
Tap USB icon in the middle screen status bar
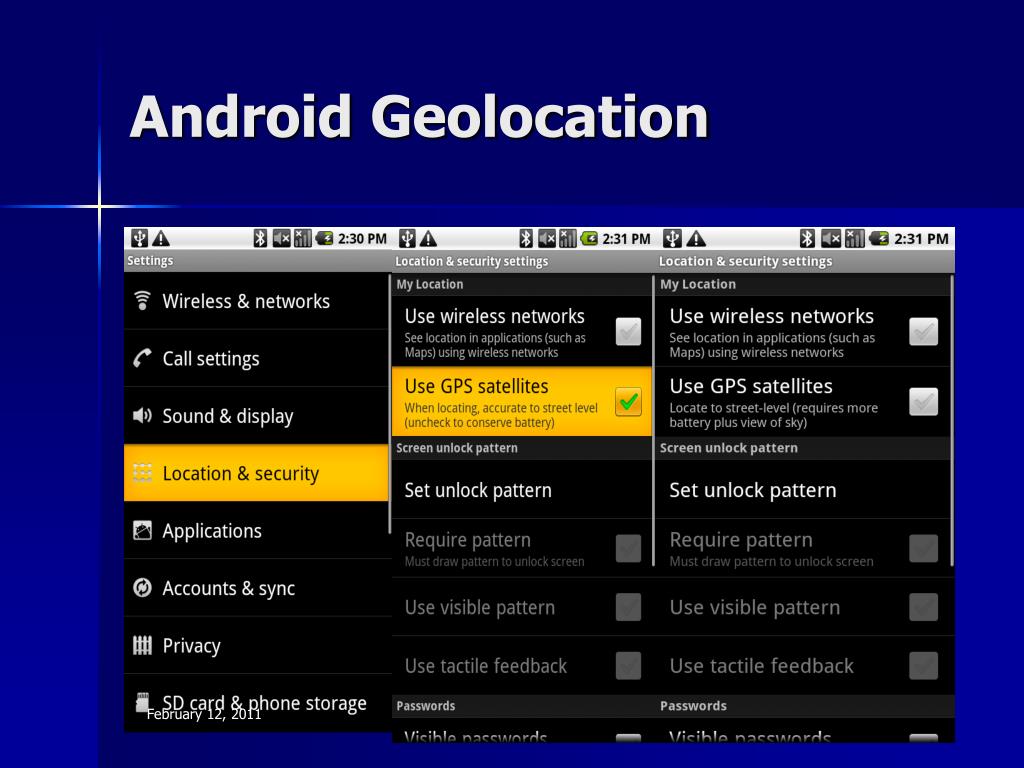coord(407,238)
